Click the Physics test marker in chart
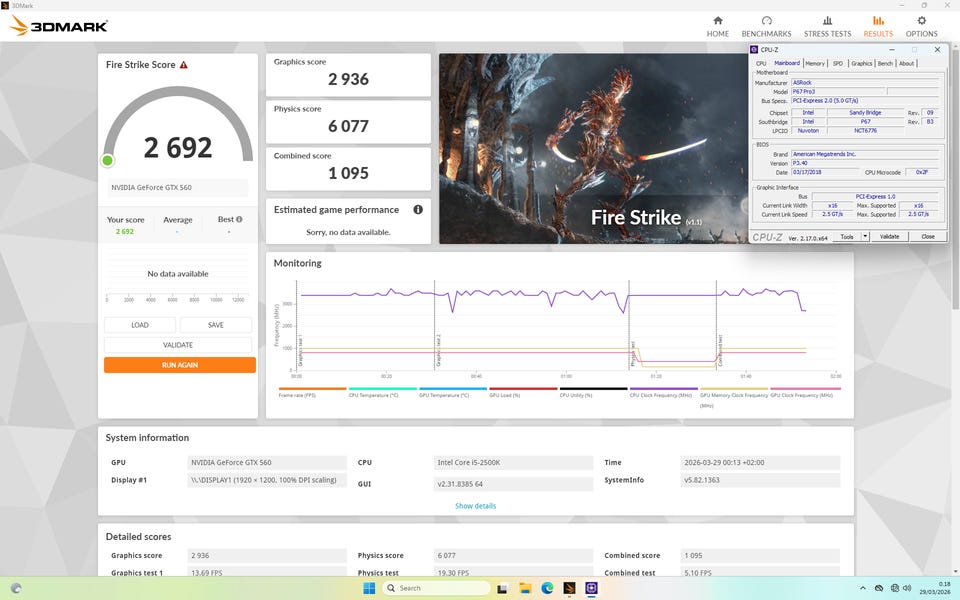This screenshot has height=600, width=960. tap(633, 354)
